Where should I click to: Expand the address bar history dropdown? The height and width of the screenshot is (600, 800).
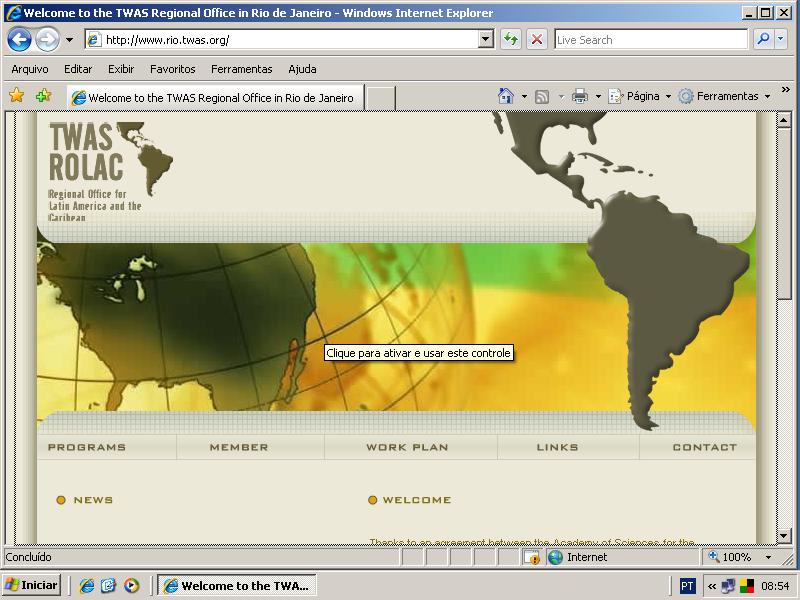pos(486,39)
